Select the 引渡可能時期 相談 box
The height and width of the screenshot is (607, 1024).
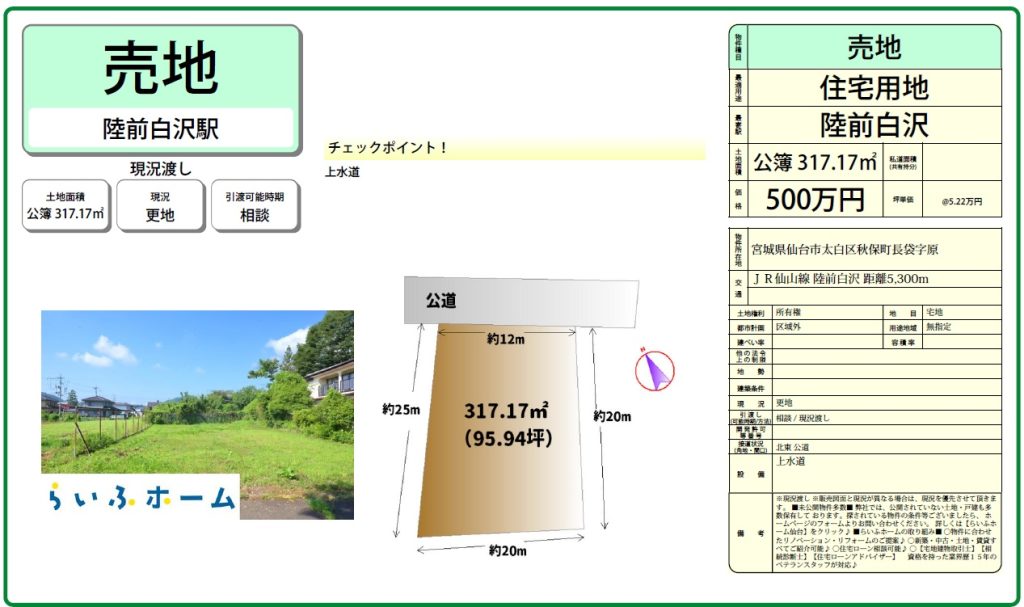click(x=254, y=206)
